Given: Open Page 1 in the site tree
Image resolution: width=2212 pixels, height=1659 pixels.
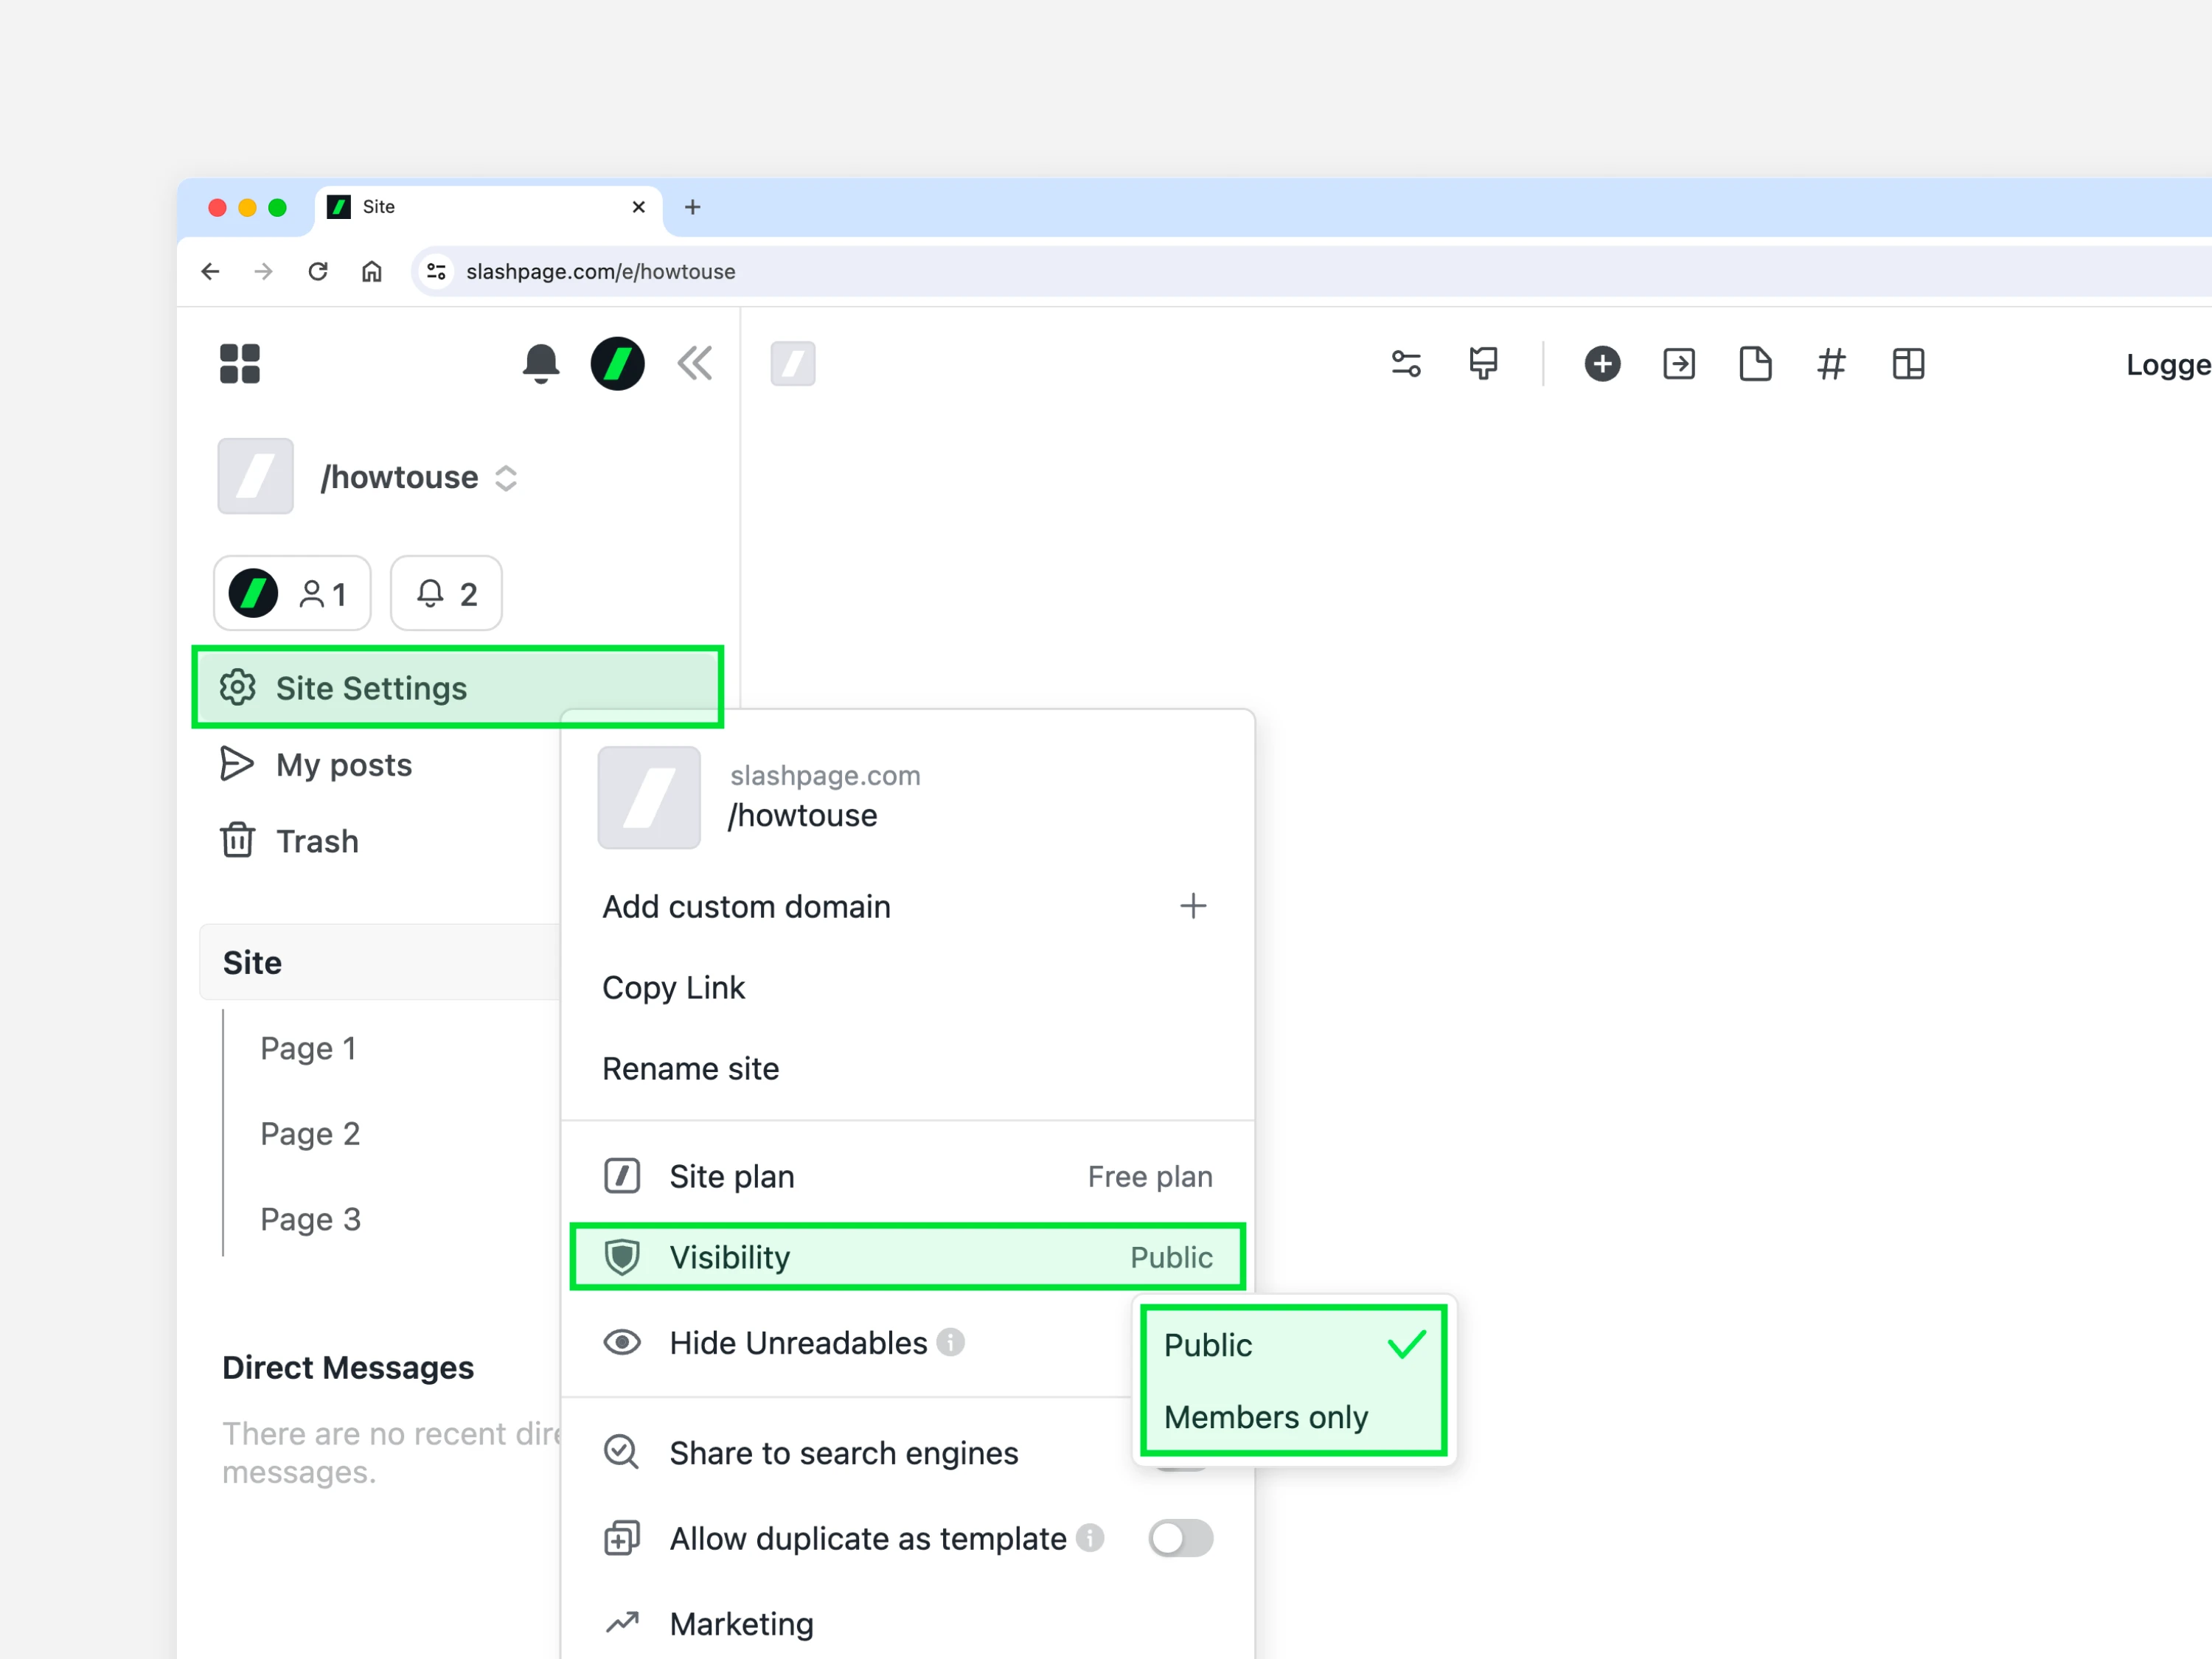Looking at the screenshot, I should pyautogui.click(x=308, y=1048).
